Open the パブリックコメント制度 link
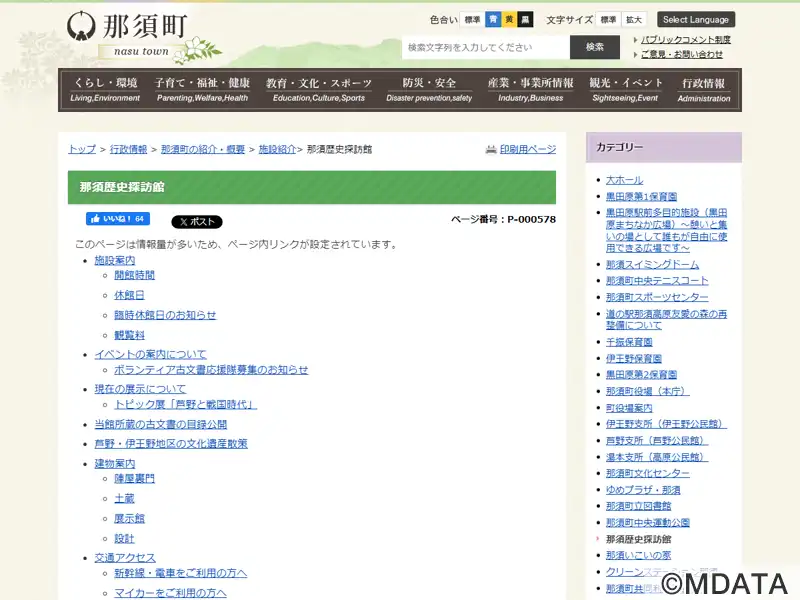 point(685,40)
